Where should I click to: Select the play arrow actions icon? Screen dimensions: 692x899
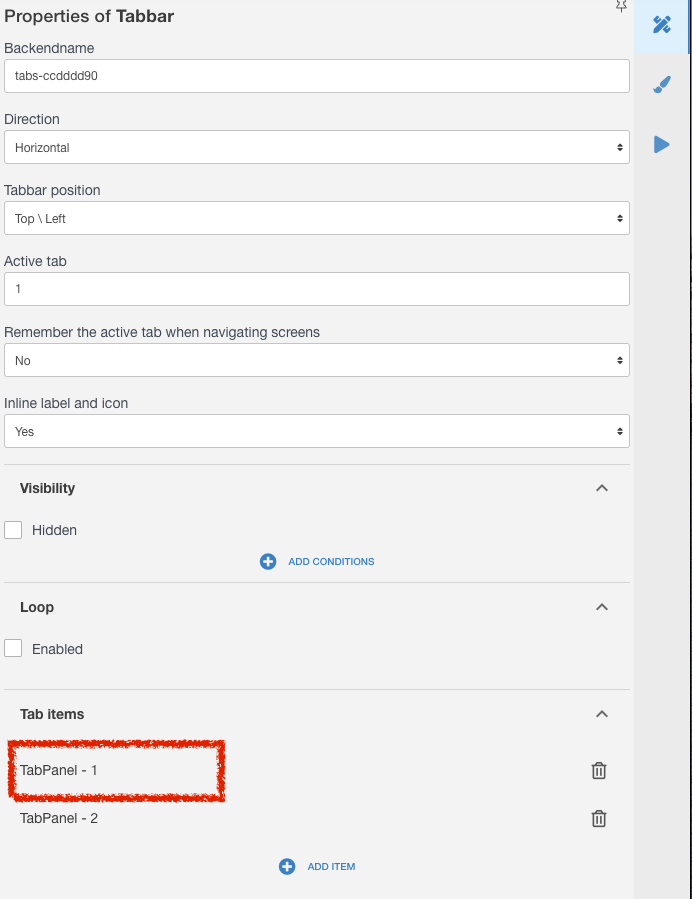point(662,144)
